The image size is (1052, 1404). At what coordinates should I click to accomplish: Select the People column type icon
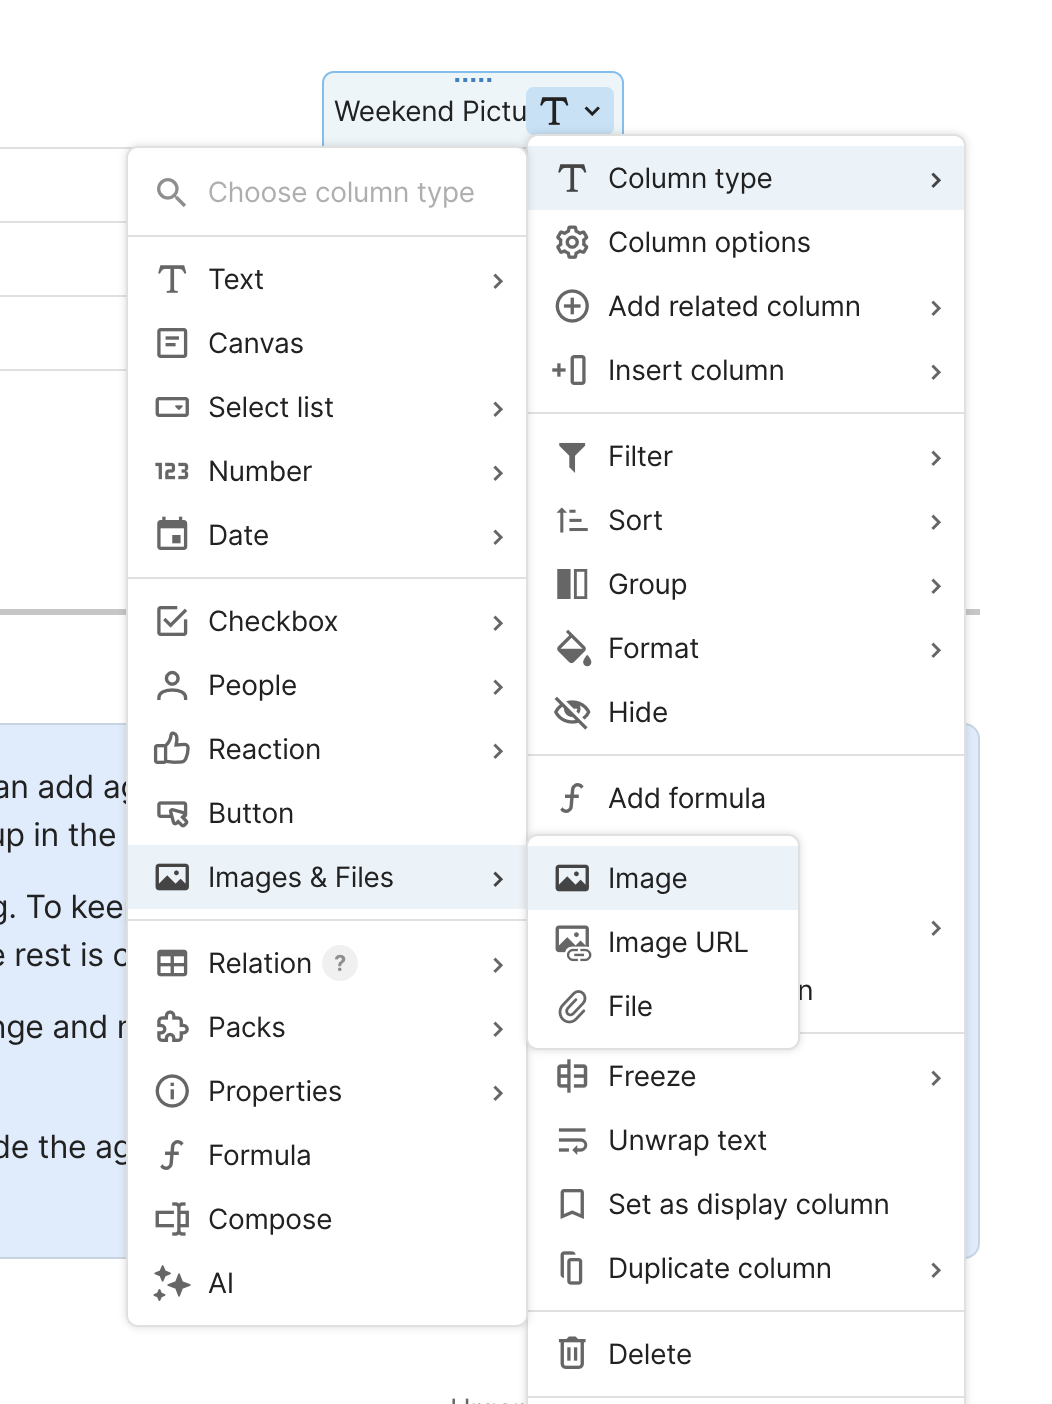[x=172, y=686]
